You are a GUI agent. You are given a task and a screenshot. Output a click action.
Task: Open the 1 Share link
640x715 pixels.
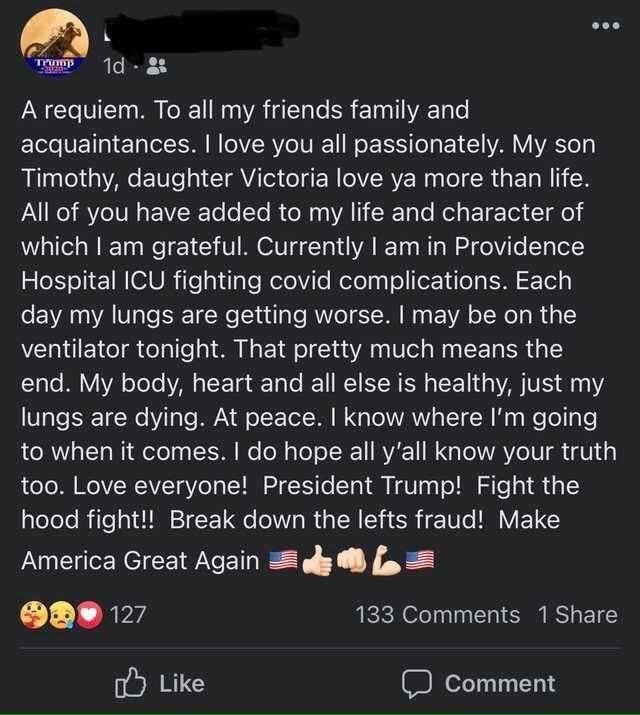tap(578, 615)
